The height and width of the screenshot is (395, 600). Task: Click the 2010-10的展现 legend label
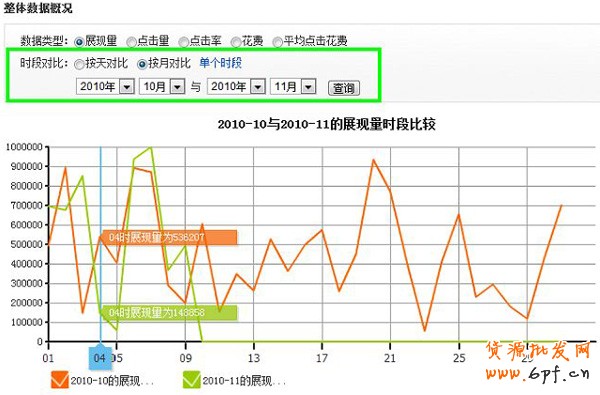pos(112,380)
